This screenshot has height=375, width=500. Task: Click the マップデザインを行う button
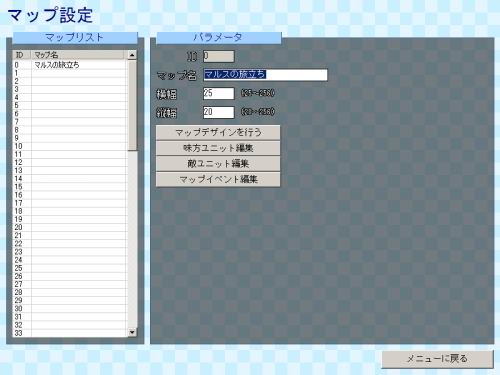pyautogui.click(x=218, y=132)
